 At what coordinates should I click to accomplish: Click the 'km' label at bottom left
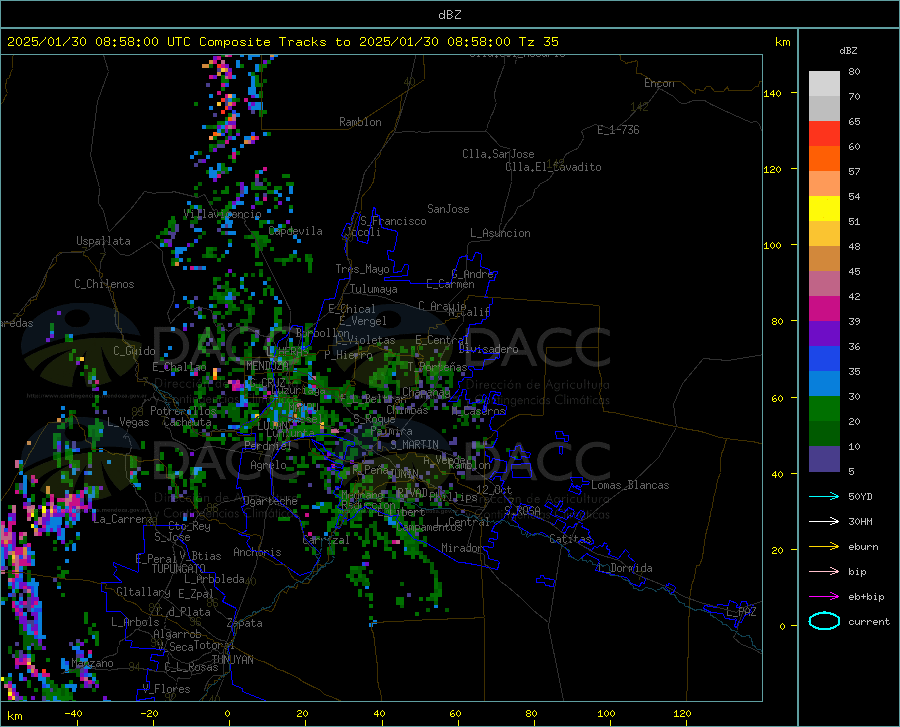tap(14, 716)
